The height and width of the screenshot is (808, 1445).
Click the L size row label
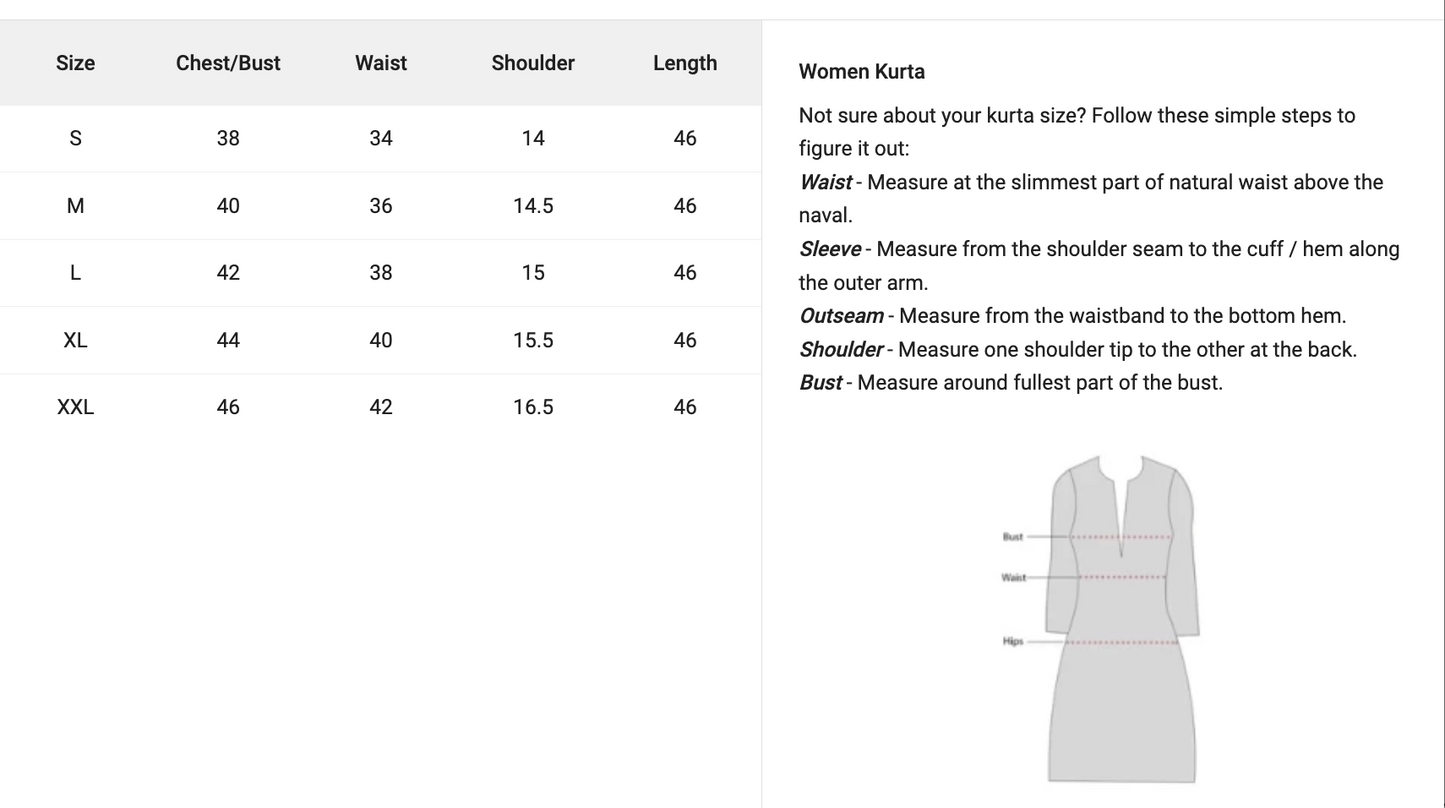pyautogui.click(x=75, y=273)
